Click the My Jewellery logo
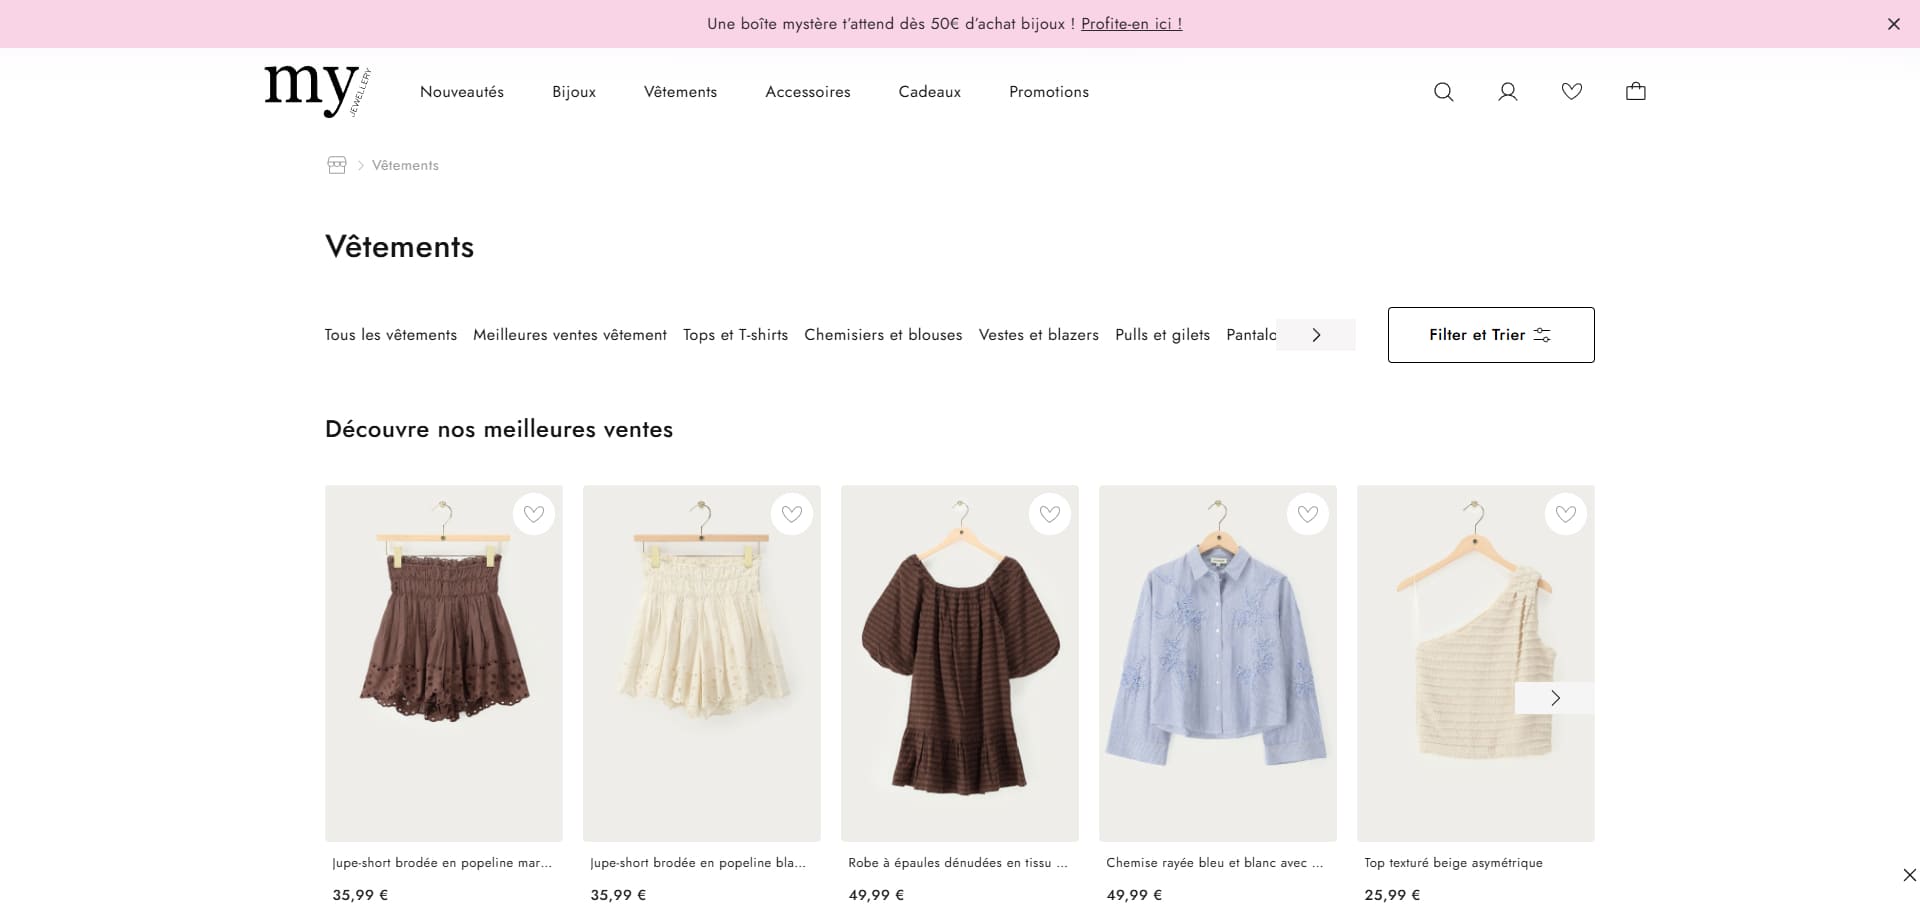Screen dimensions: 1920x919 tap(318, 92)
